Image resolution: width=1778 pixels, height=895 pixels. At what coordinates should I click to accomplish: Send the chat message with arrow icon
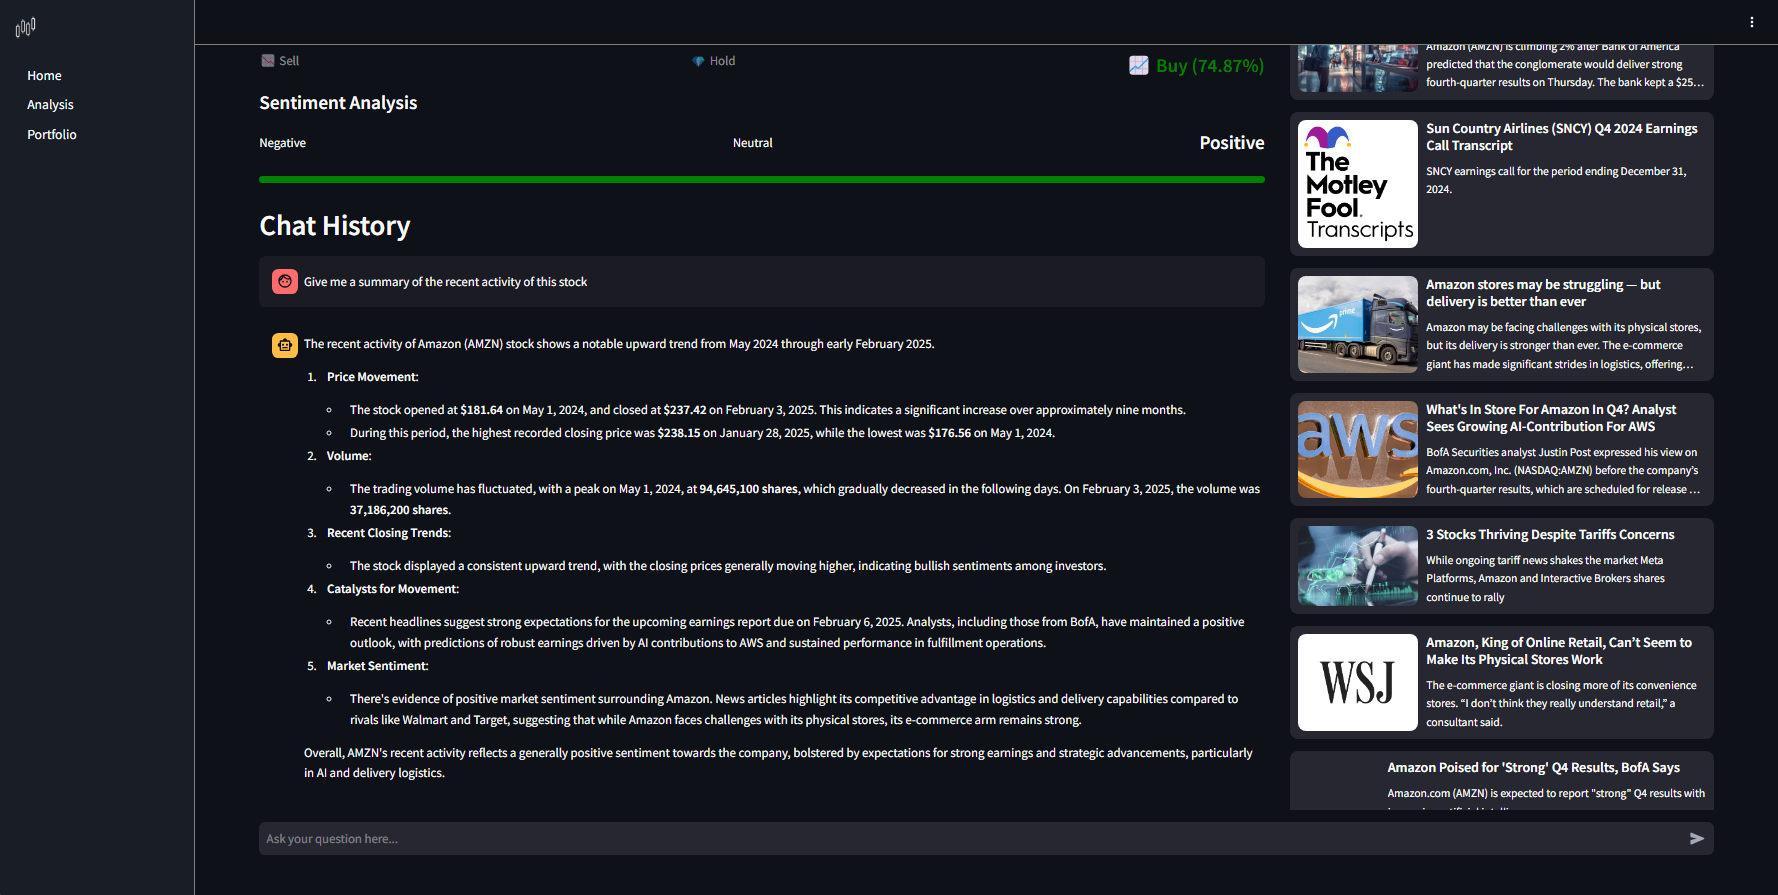click(x=1697, y=839)
